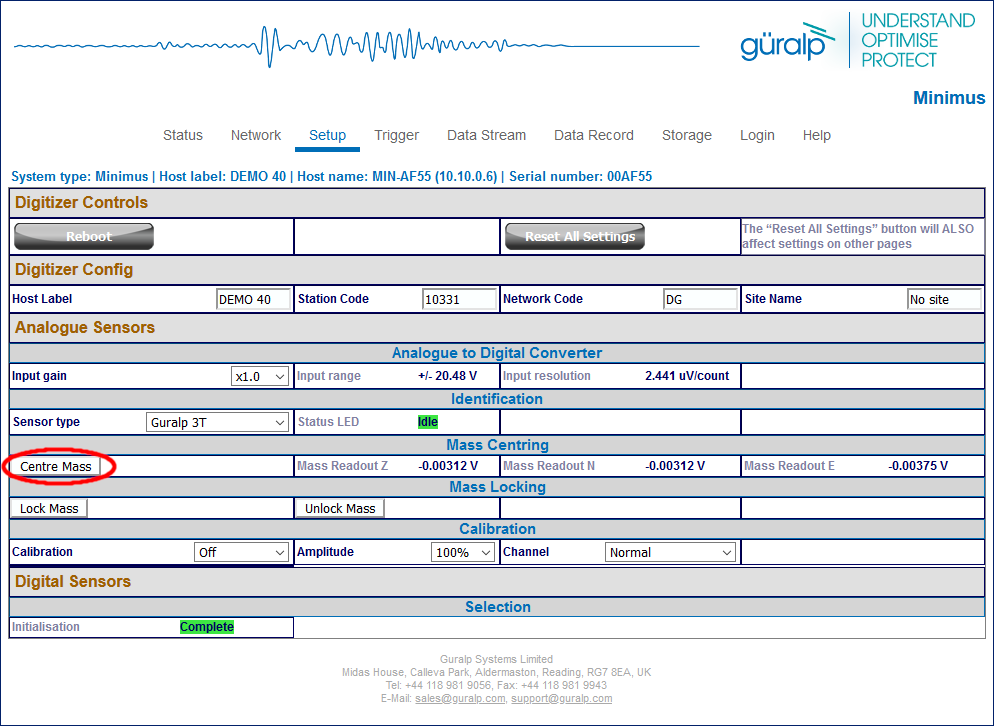
Task: Open the Calibration Off dropdown
Action: click(242, 552)
